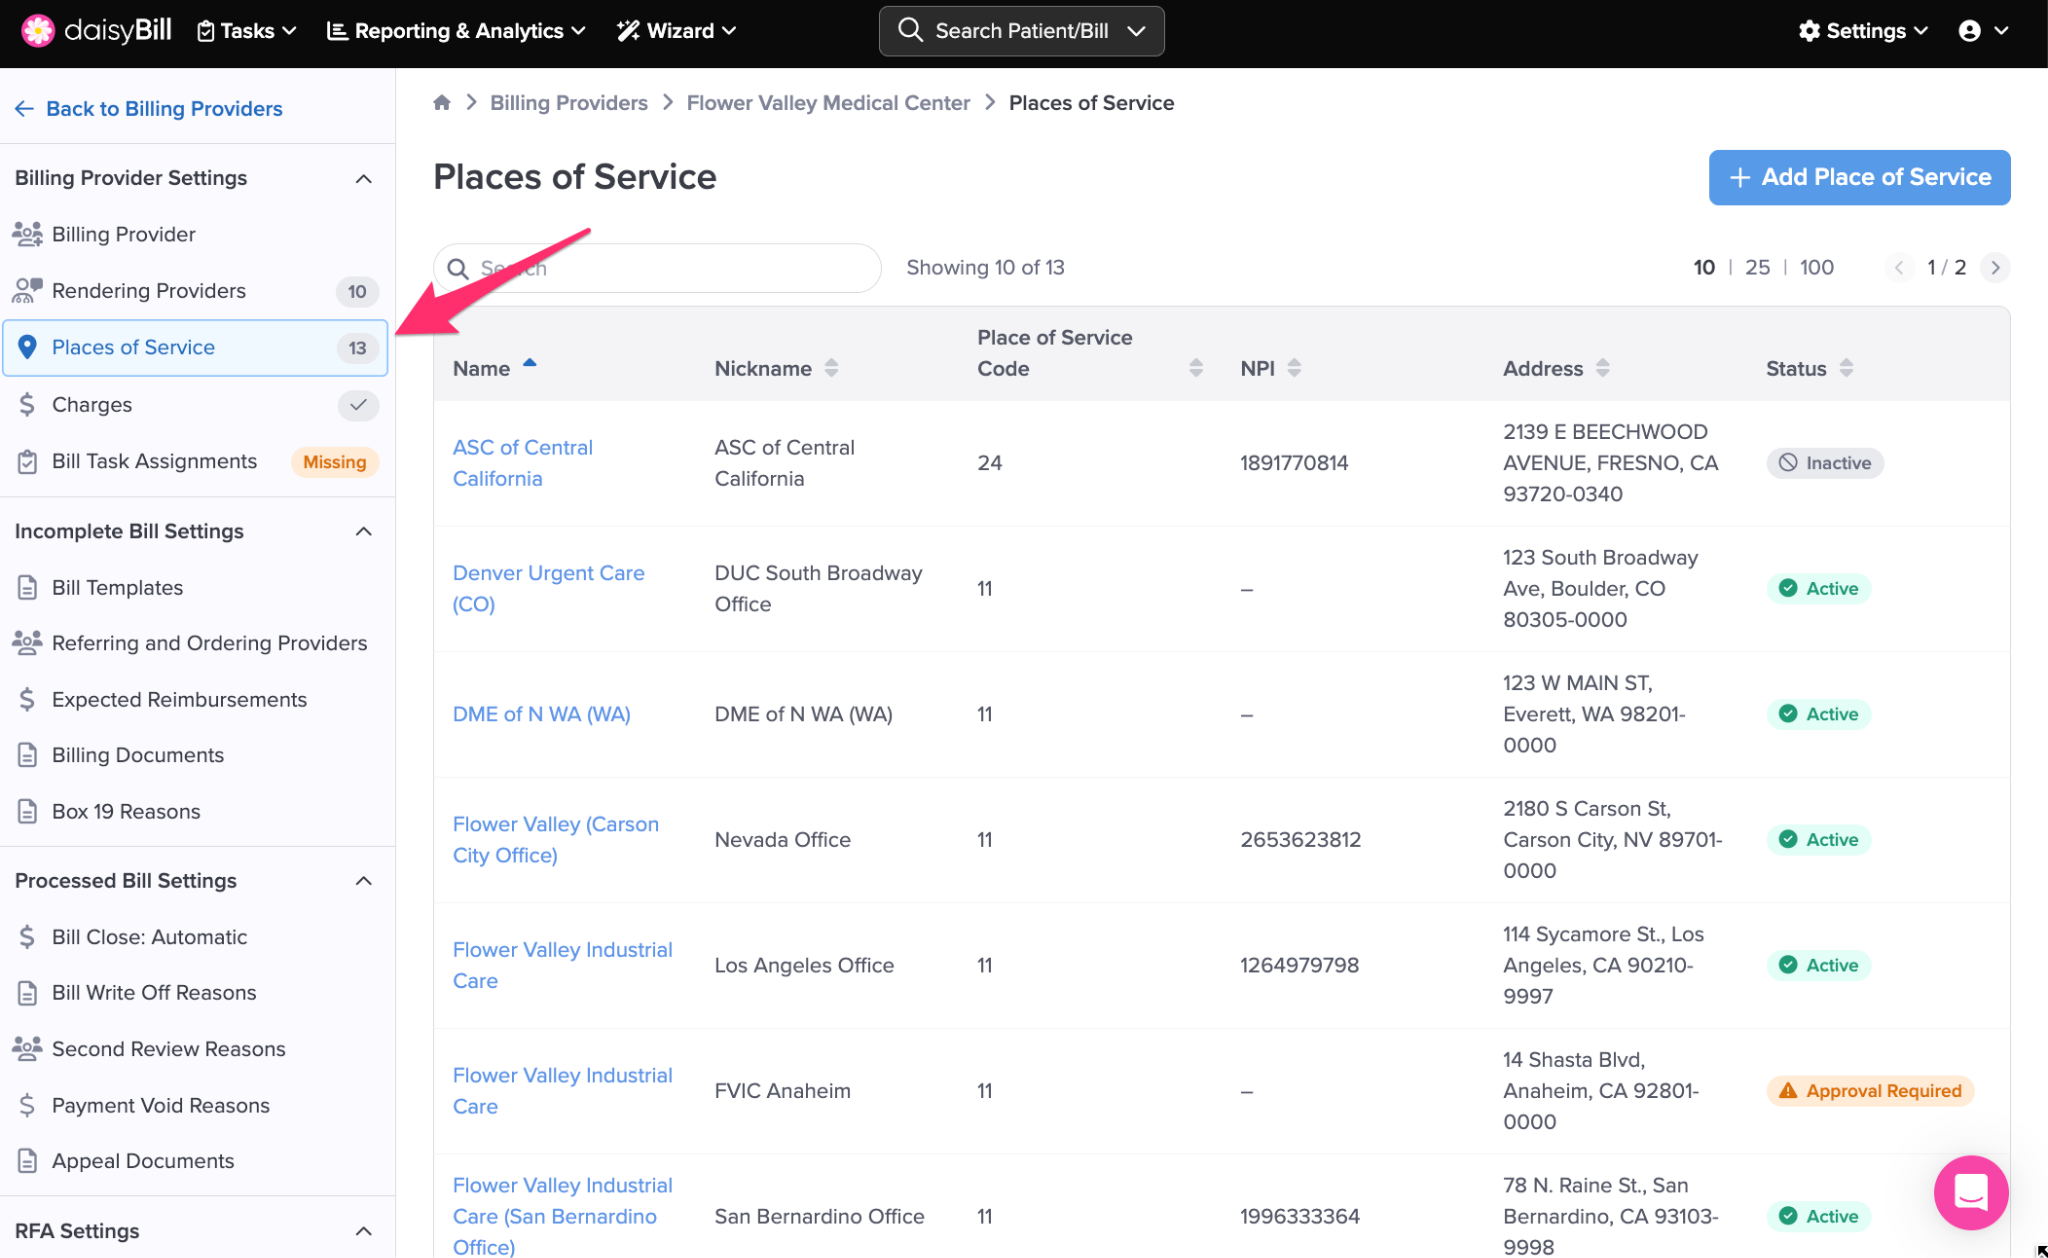Click the user account avatar icon
The image size is (2048, 1258).
click(1969, 31)
